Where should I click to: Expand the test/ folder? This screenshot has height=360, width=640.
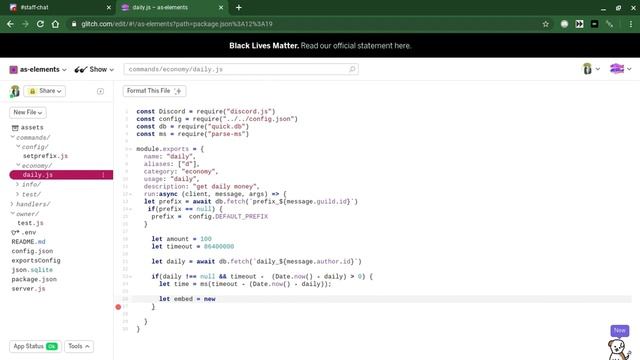(29, 194)
